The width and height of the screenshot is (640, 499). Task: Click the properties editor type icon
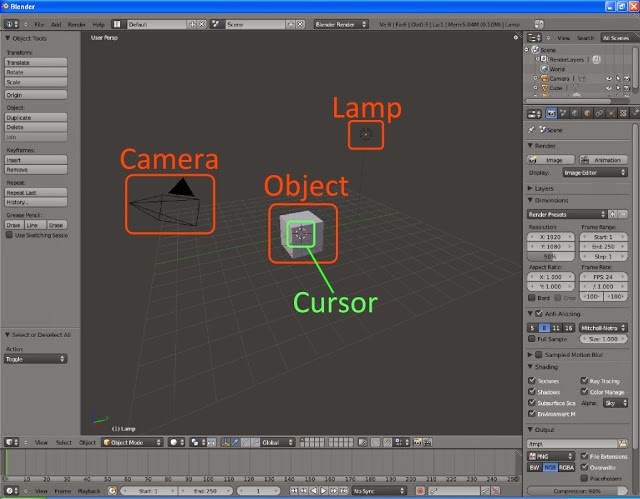[x=534, y=114]
